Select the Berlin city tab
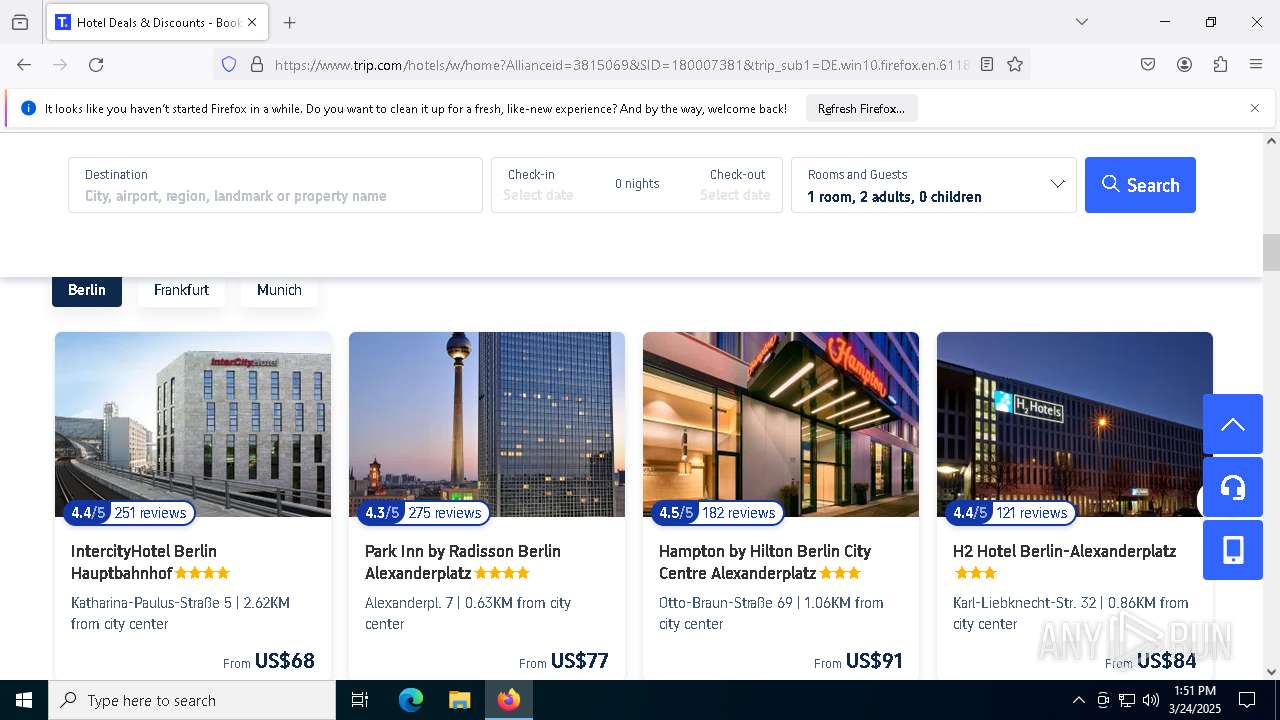 (x=87, y=290)
